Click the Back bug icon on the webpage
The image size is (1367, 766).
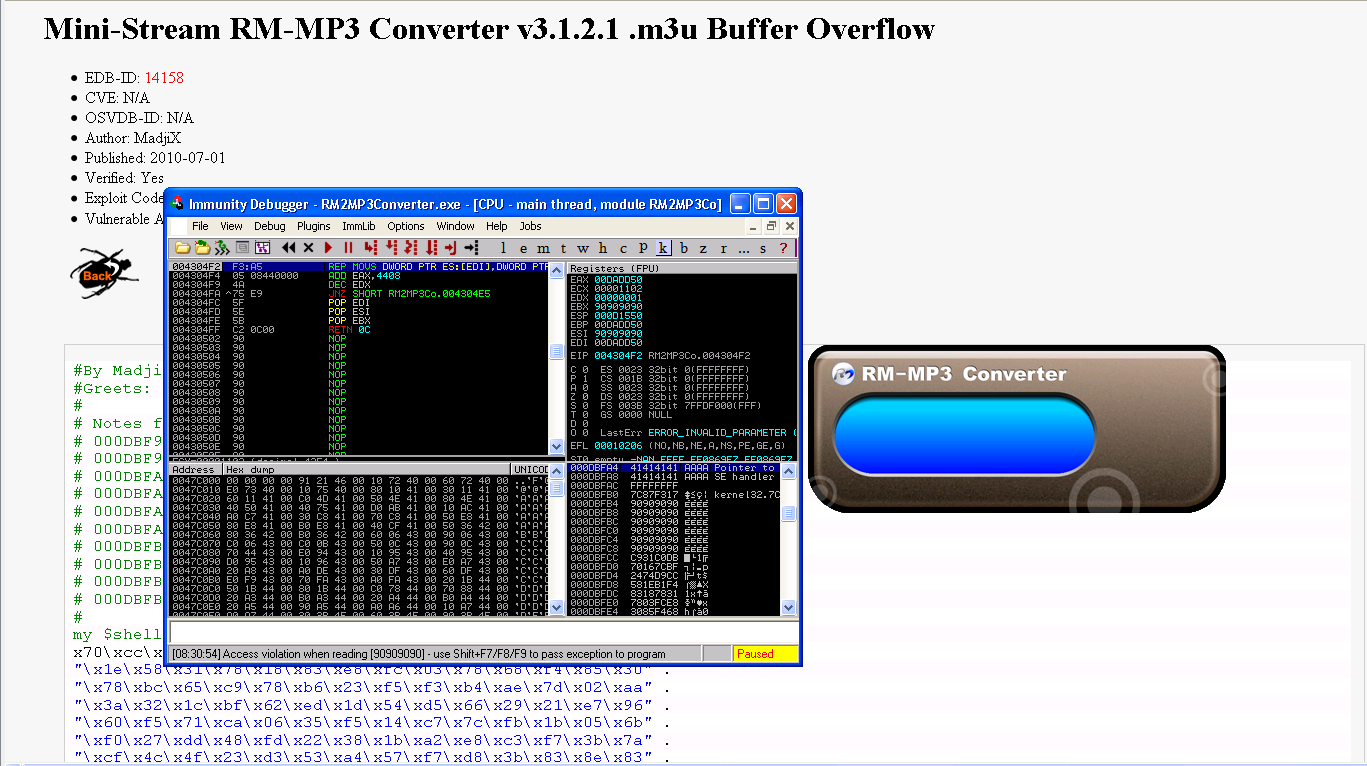(104, 274)
